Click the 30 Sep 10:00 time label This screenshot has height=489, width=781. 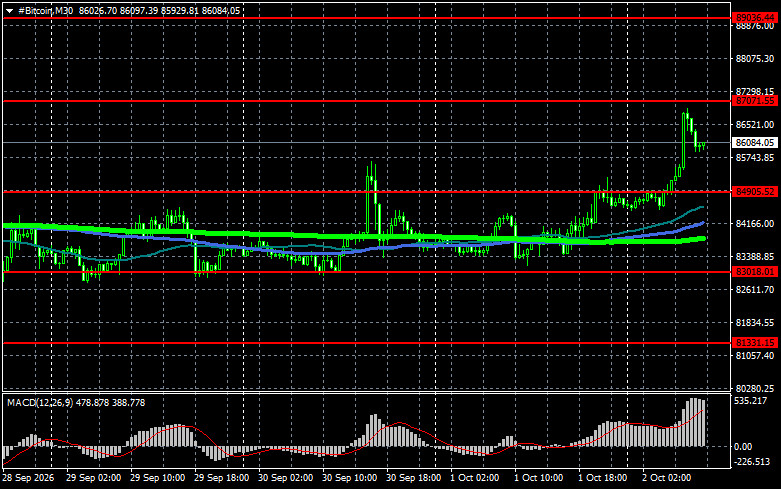click(350, 478)
